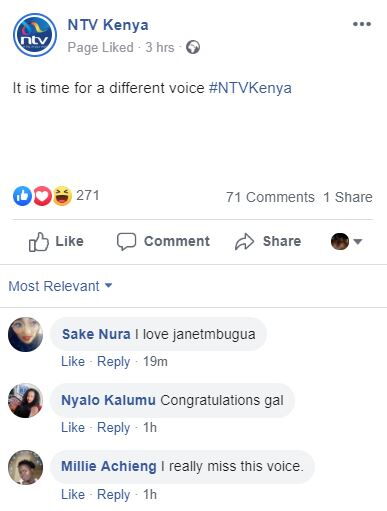Screen dimensions: 387x511
Task: Click the red heart reaction icon
Action: pyautogui.click(x=42, y=196)
